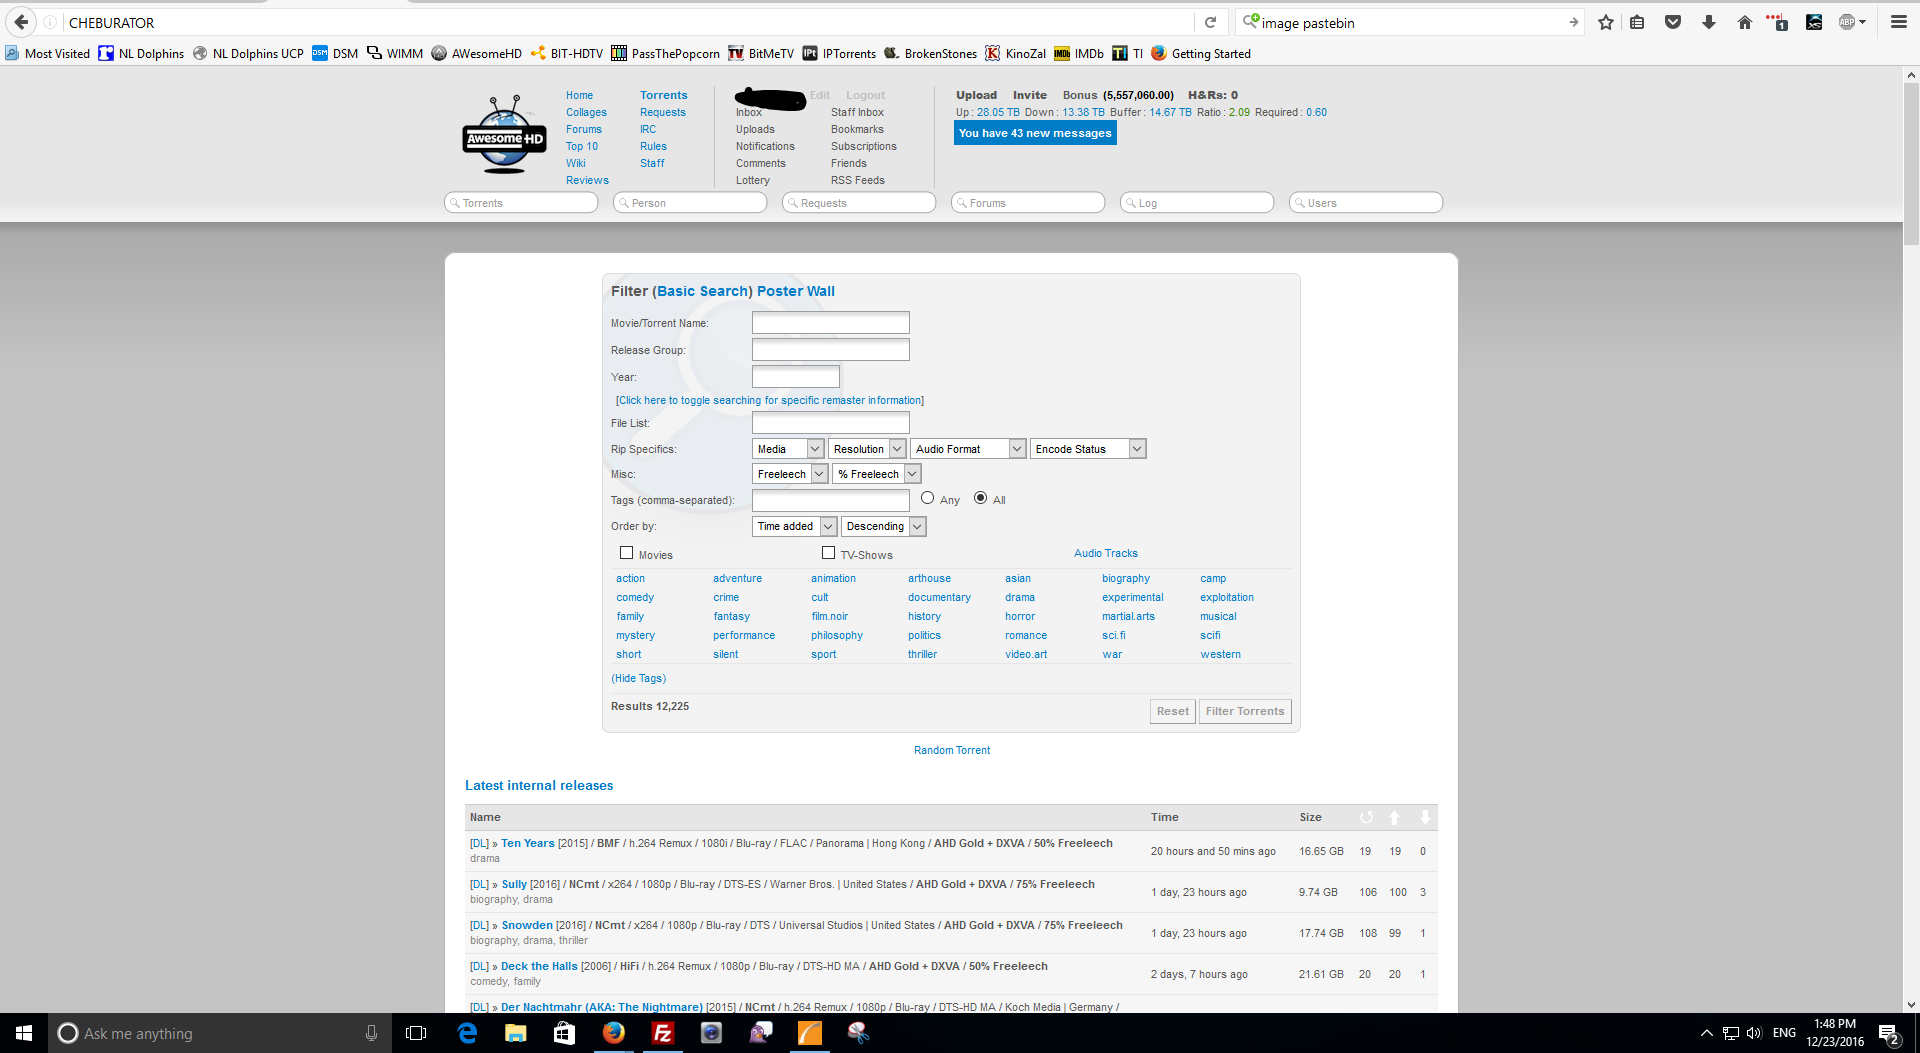Open File Explorer from taskbar
Viewport: 1920px width, 1053px height.
(515, 1033)
